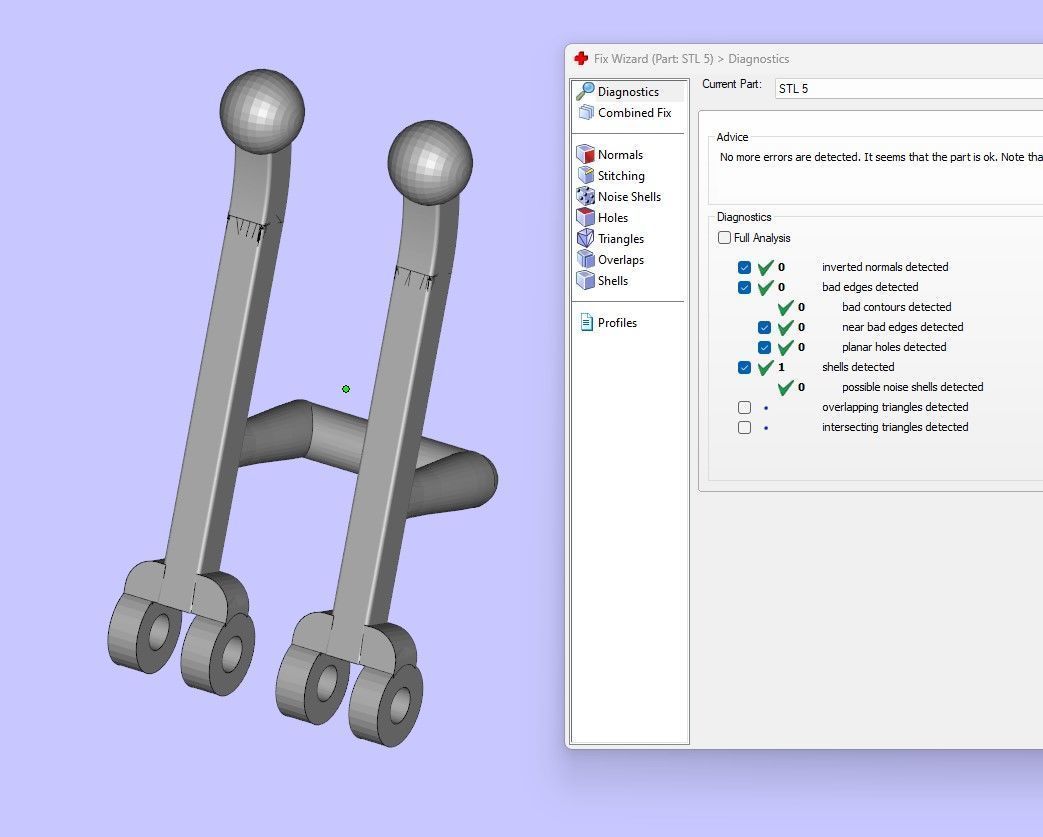Image resolution: width=1043 pixels, height=837 pixels.
Task: Go to the Stitching page label
Action: pyautogui.click(x=621, y=176)
